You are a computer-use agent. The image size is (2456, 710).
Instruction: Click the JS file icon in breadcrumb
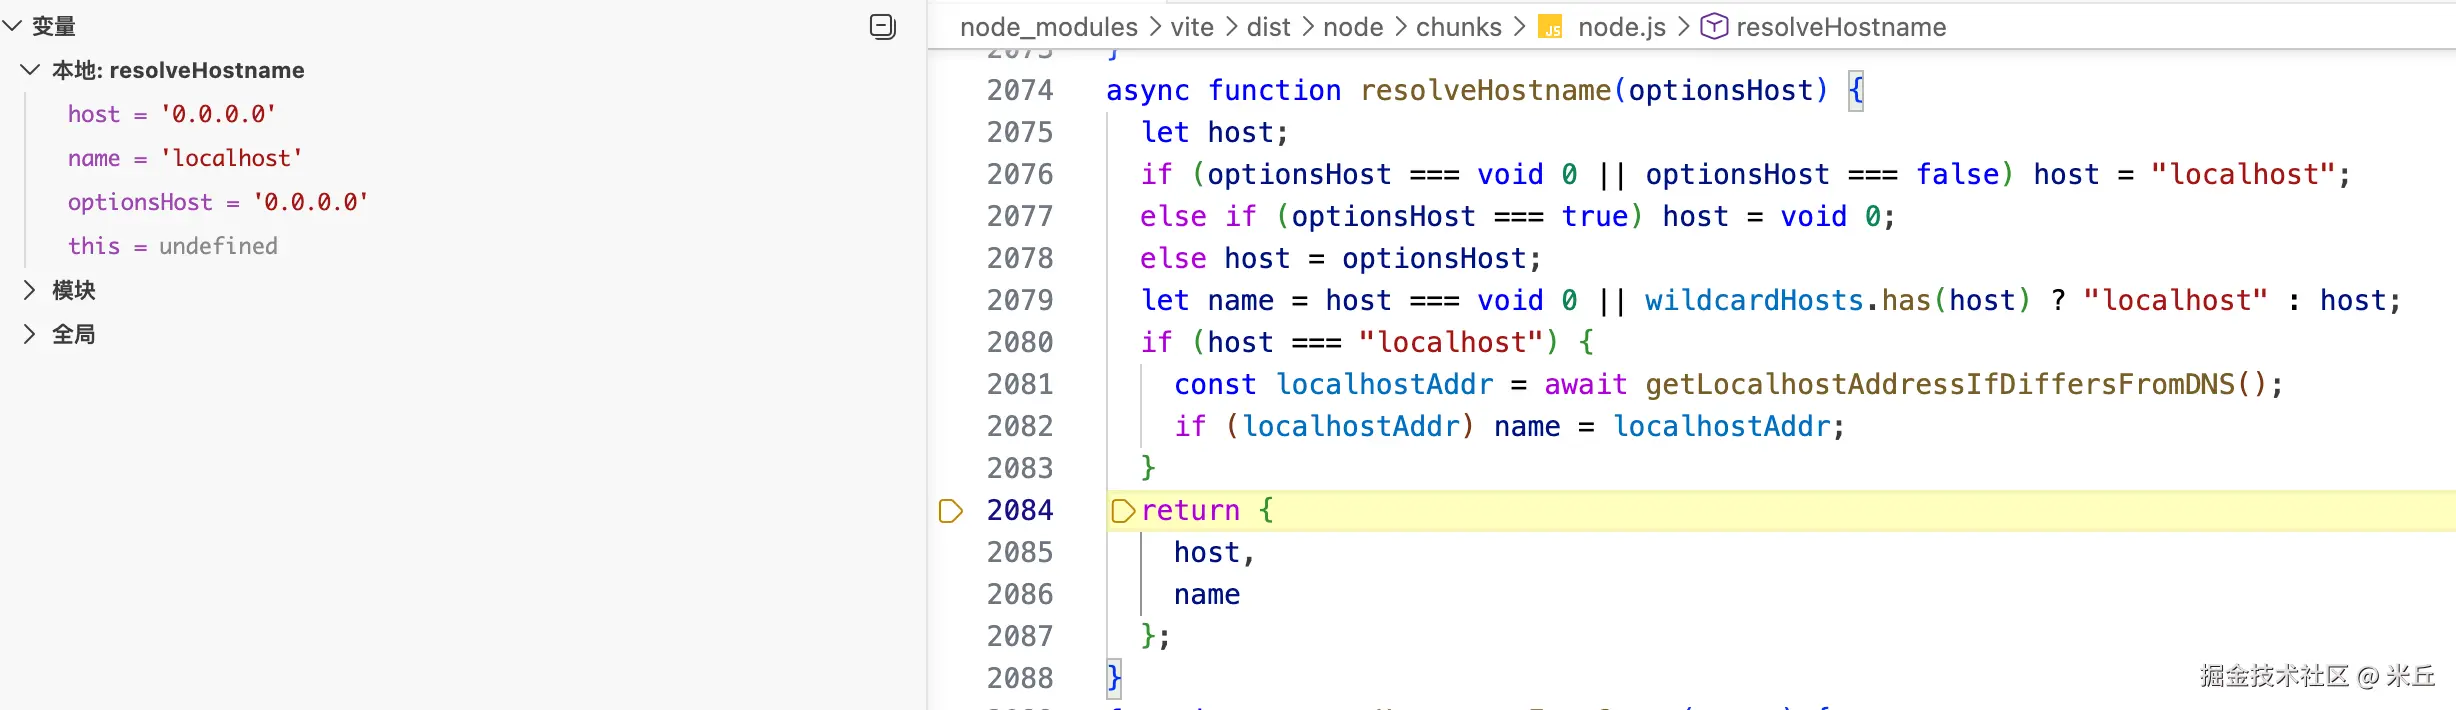[1550, 27]
